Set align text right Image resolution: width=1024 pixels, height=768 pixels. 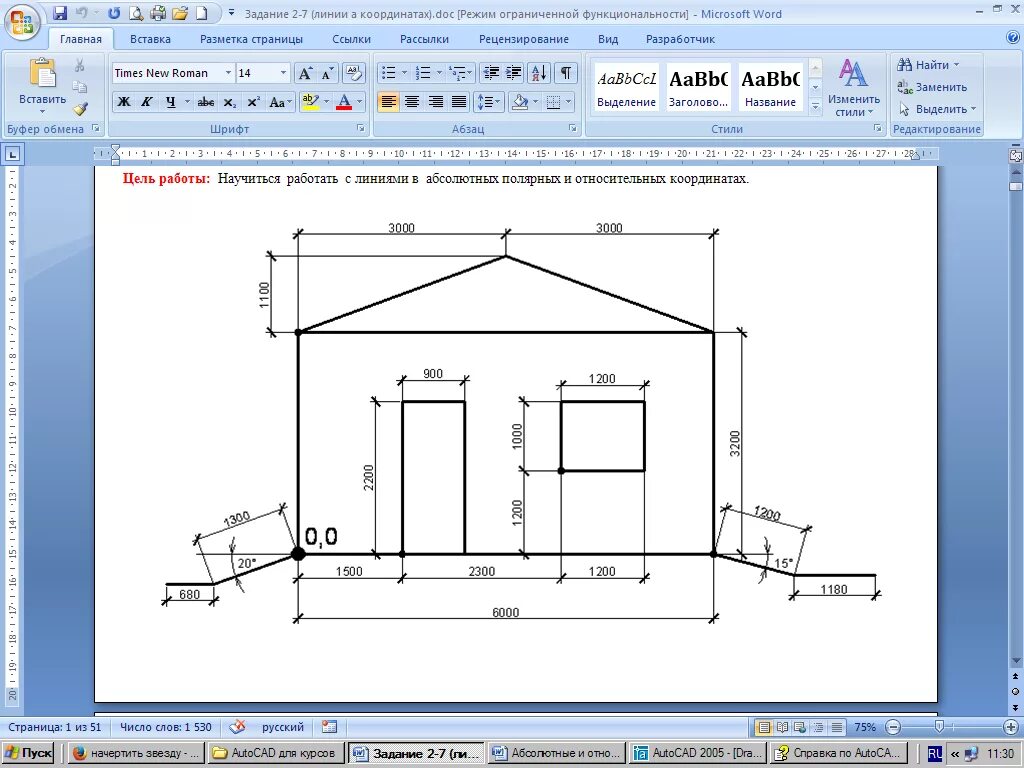coord(436,102)
